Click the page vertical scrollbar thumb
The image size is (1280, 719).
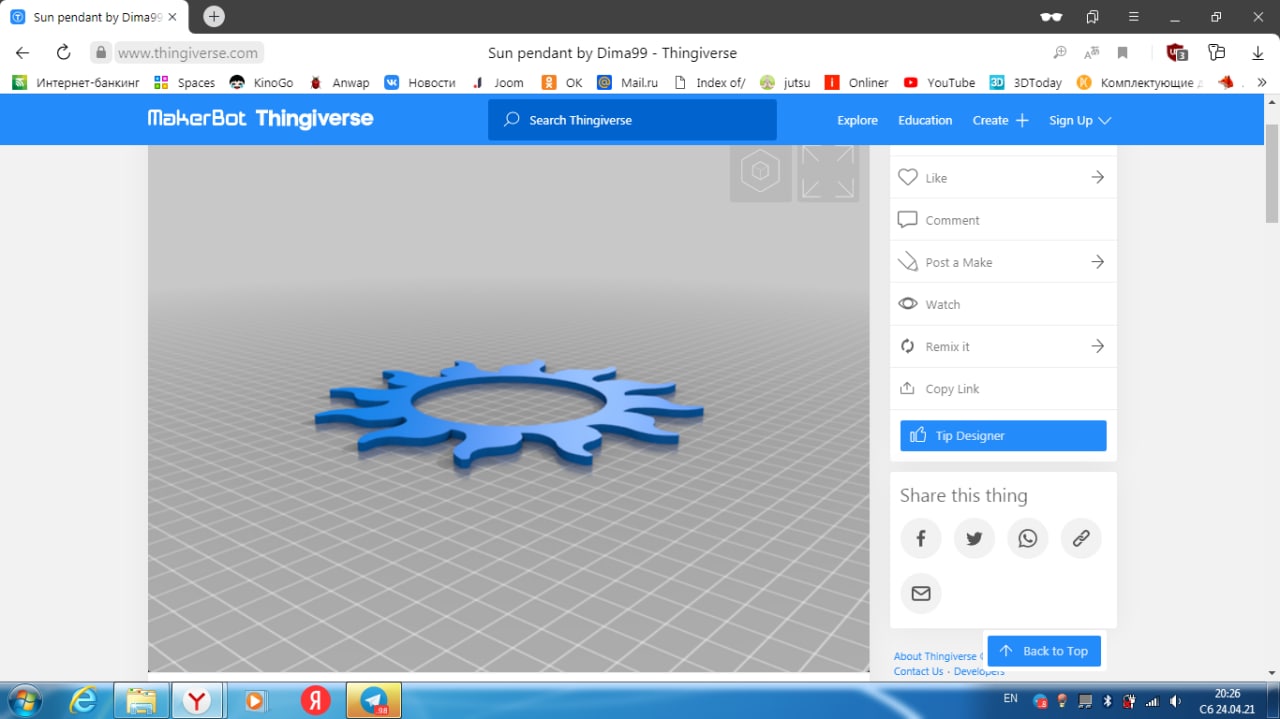(x=1272, y=172)
